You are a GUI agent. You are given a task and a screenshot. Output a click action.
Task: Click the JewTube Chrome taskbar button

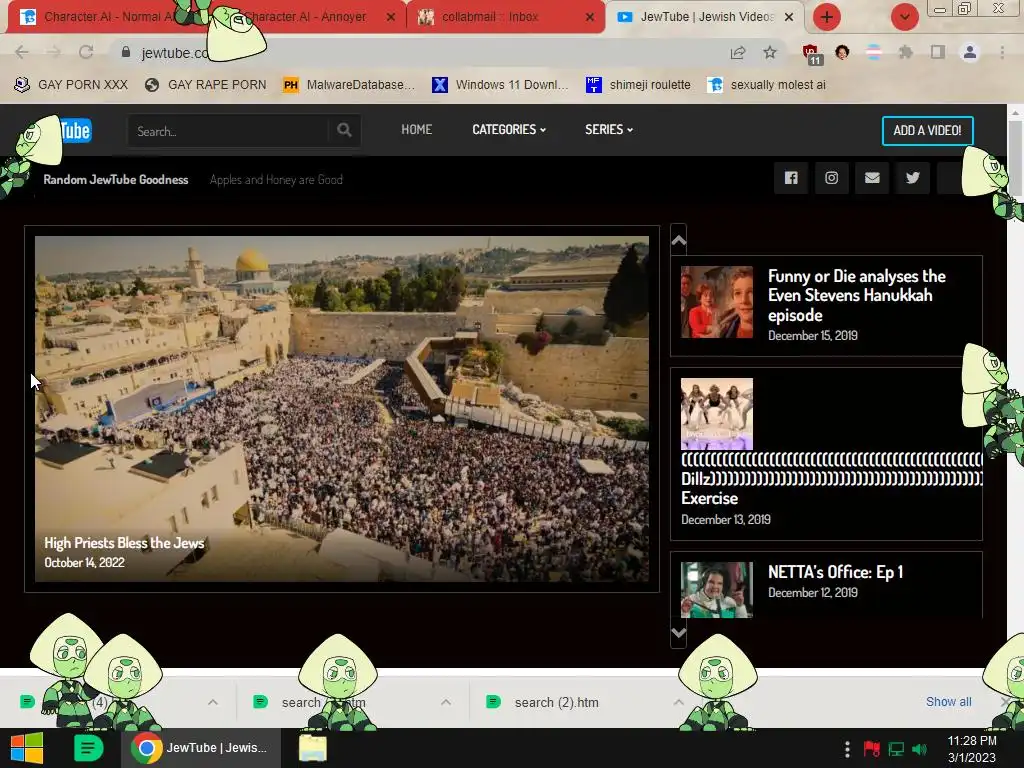[x=200, y=748]
